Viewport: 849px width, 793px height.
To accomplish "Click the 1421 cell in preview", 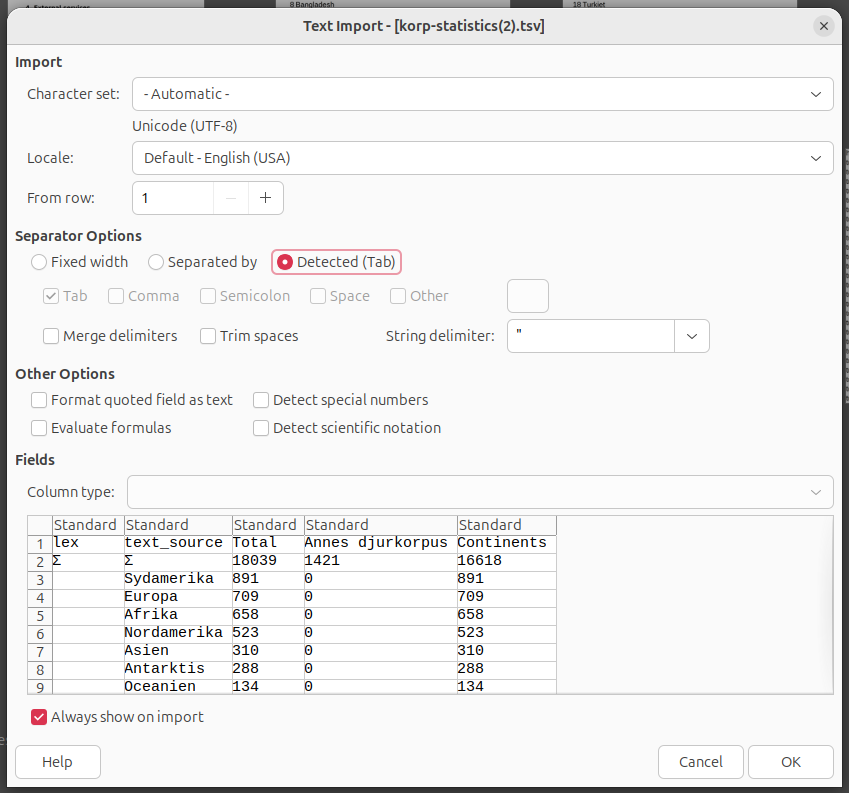I will (x=381, y=561).
